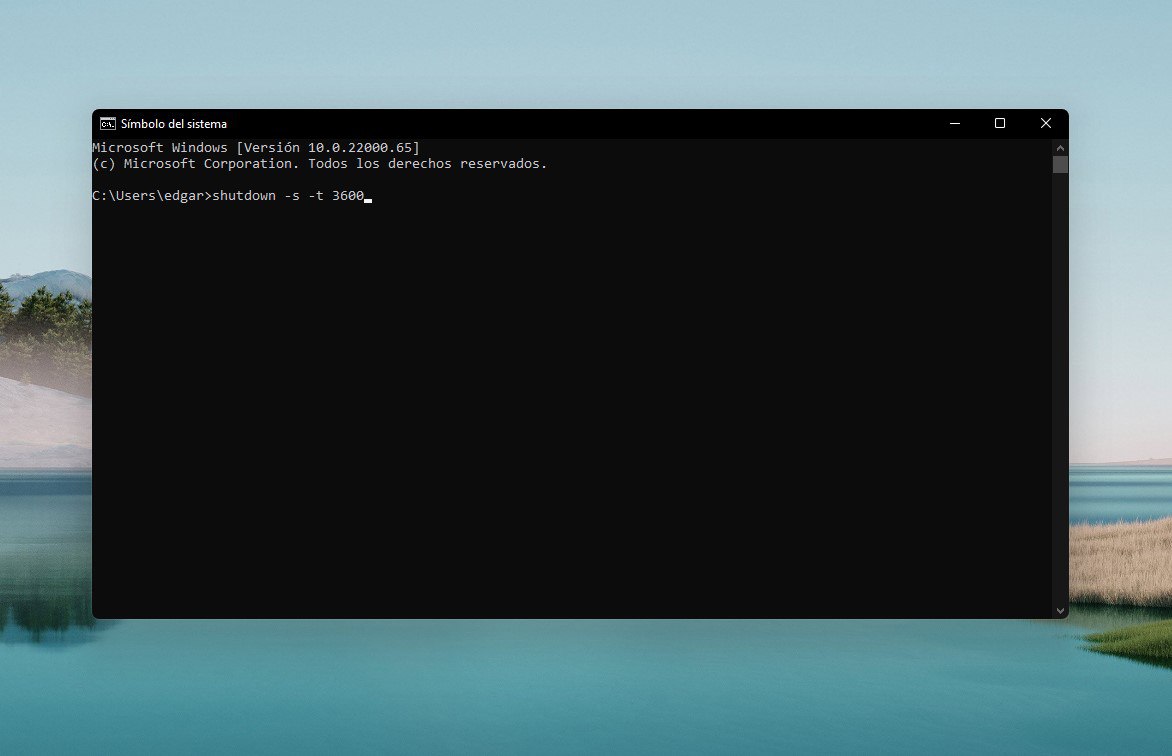Click the Microsoft Corporation copyright line

319,163
